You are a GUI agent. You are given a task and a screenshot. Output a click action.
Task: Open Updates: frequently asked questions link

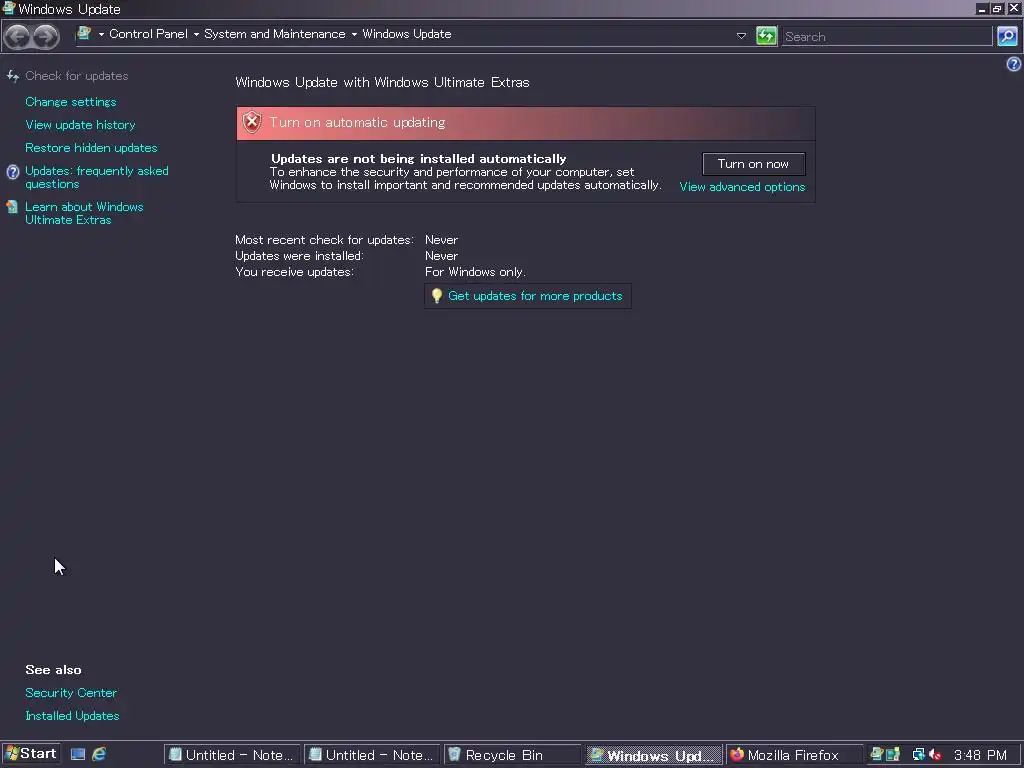coord(97,178)
